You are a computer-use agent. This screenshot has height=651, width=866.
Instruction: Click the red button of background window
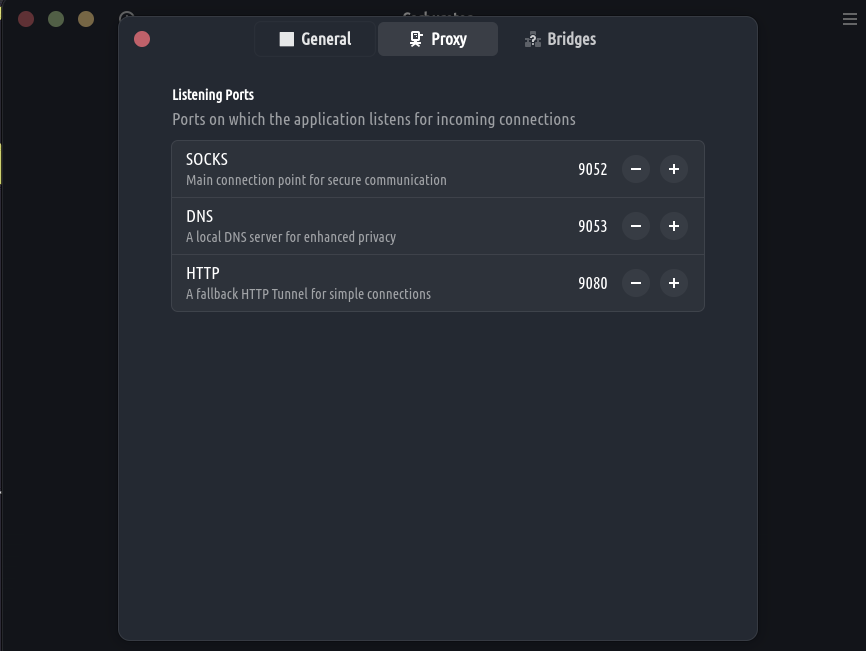pos(26,19)
